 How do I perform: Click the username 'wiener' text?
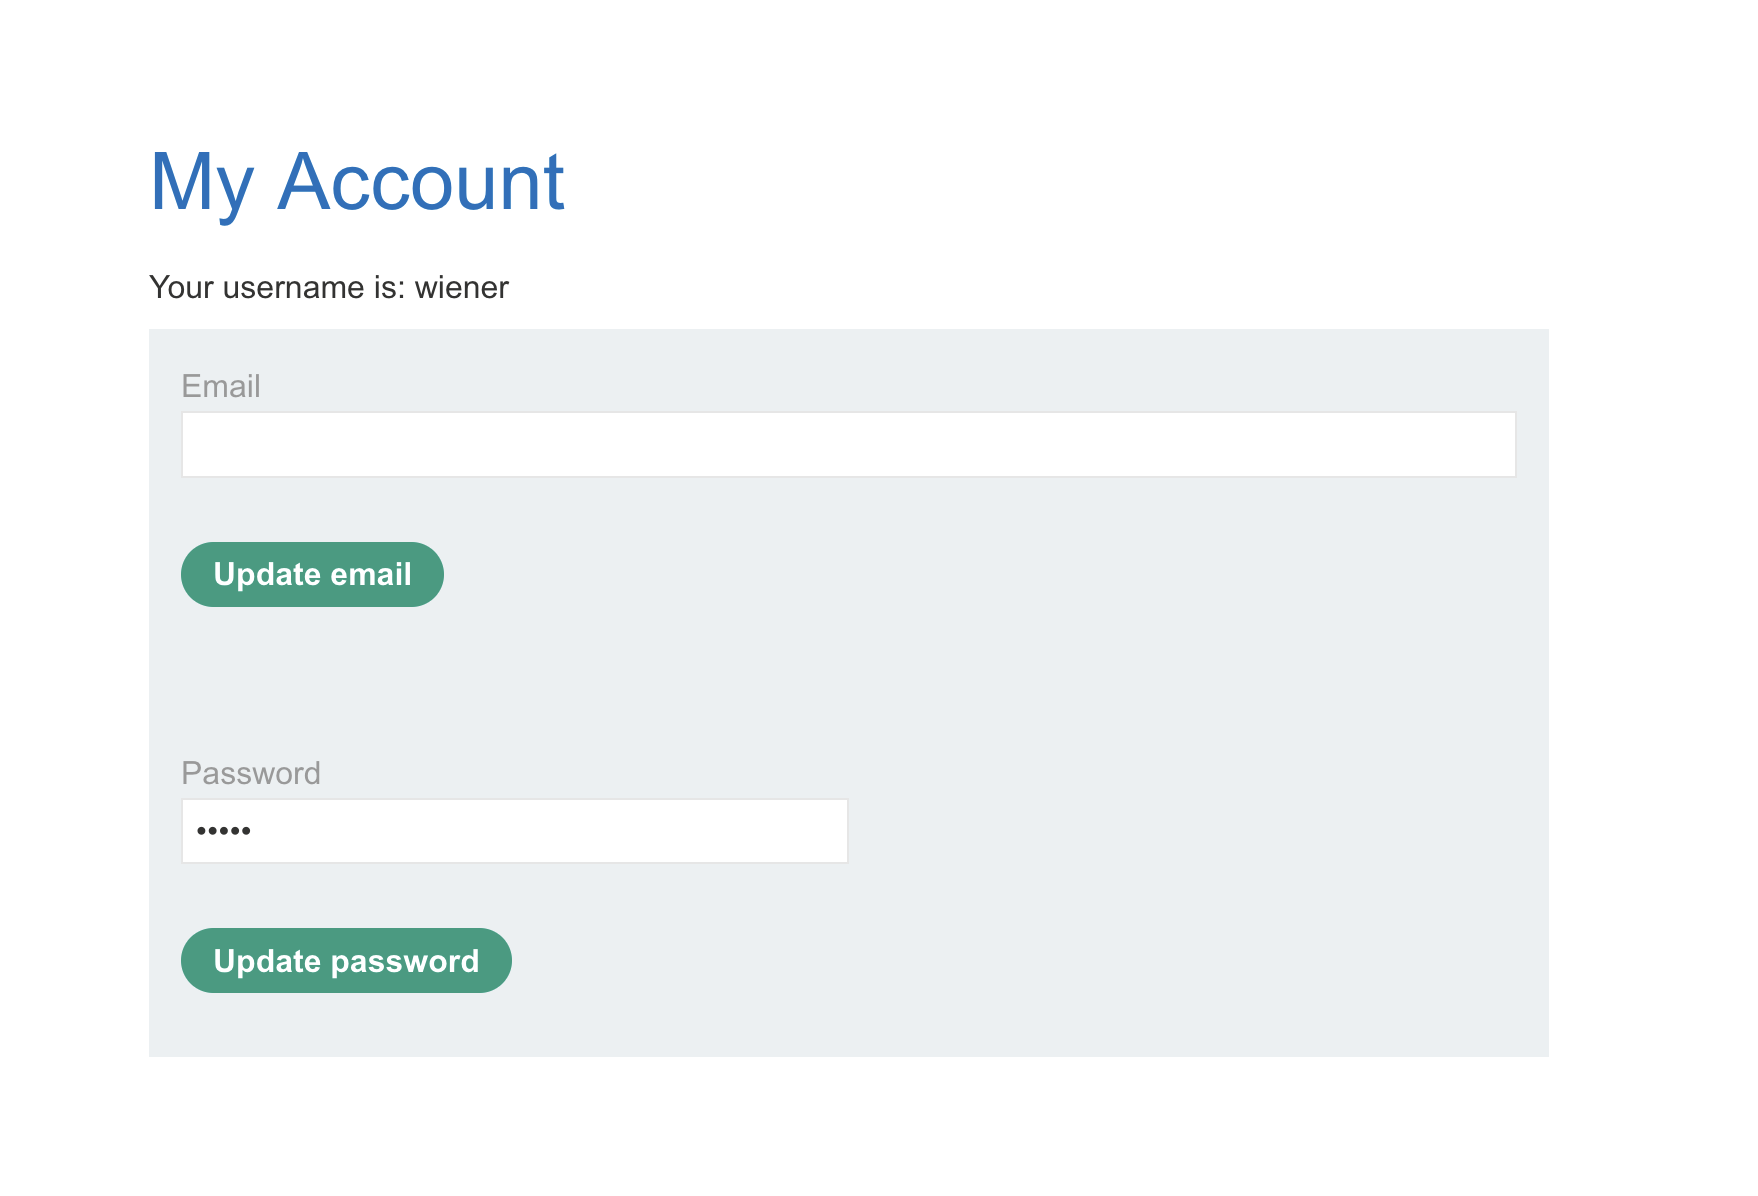461,288
